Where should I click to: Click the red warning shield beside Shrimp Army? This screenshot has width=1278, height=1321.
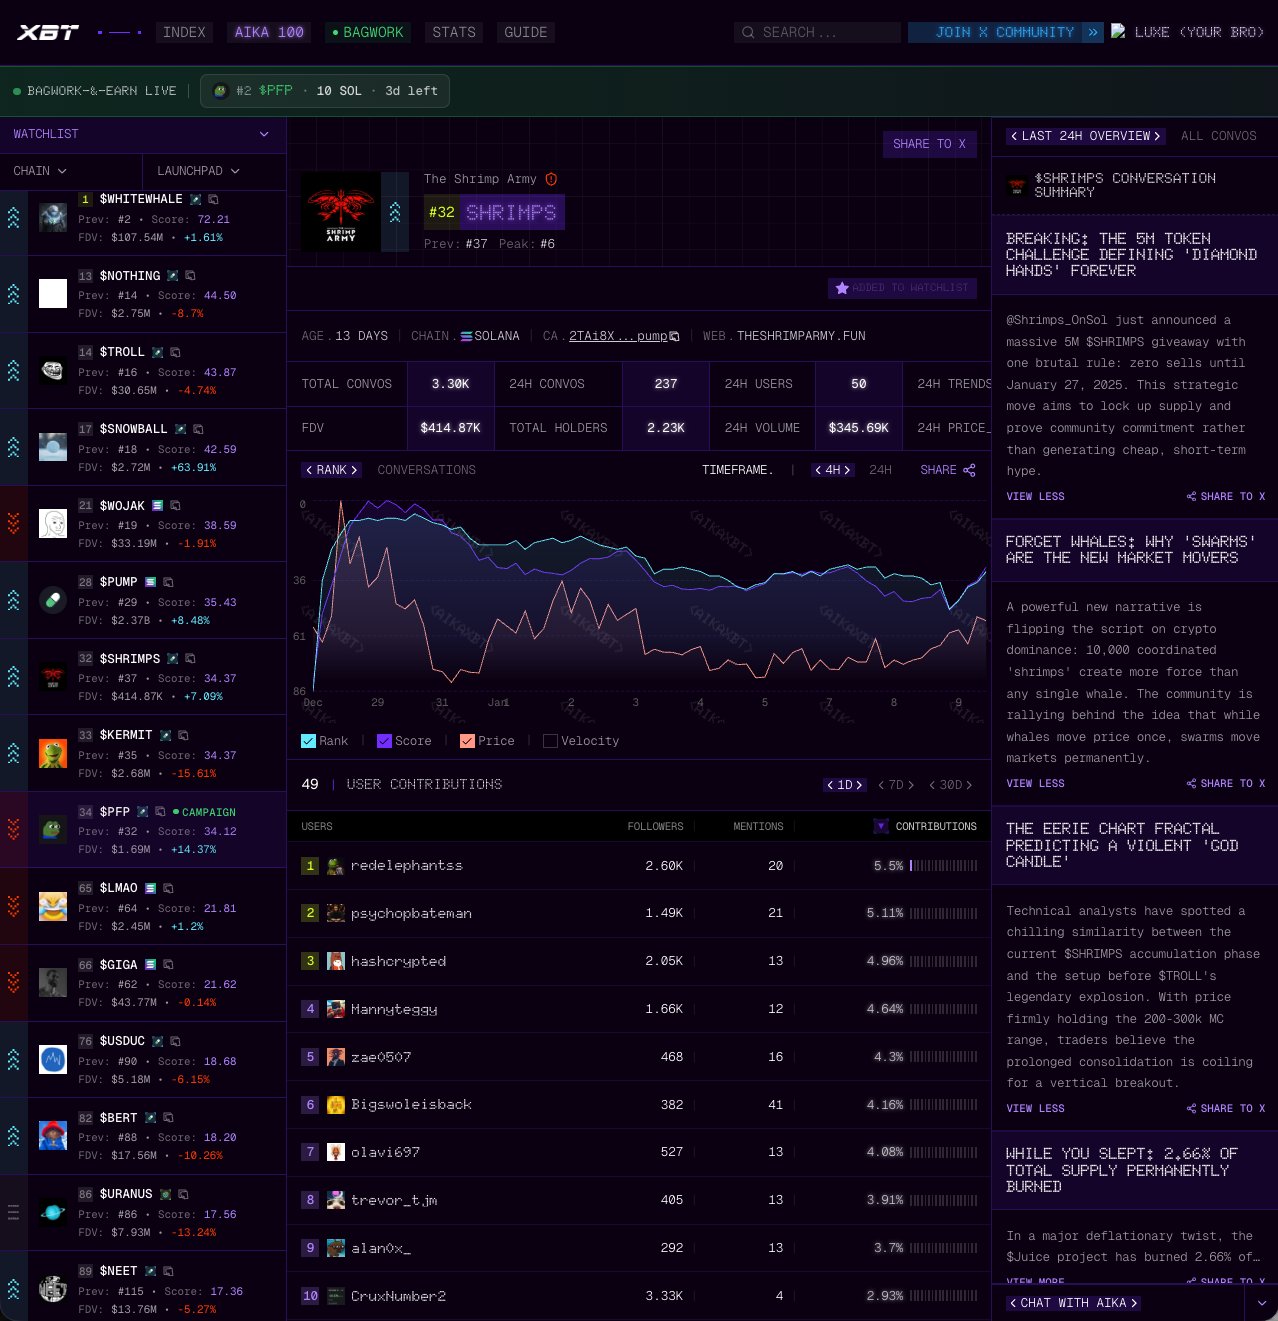(551, 179)
